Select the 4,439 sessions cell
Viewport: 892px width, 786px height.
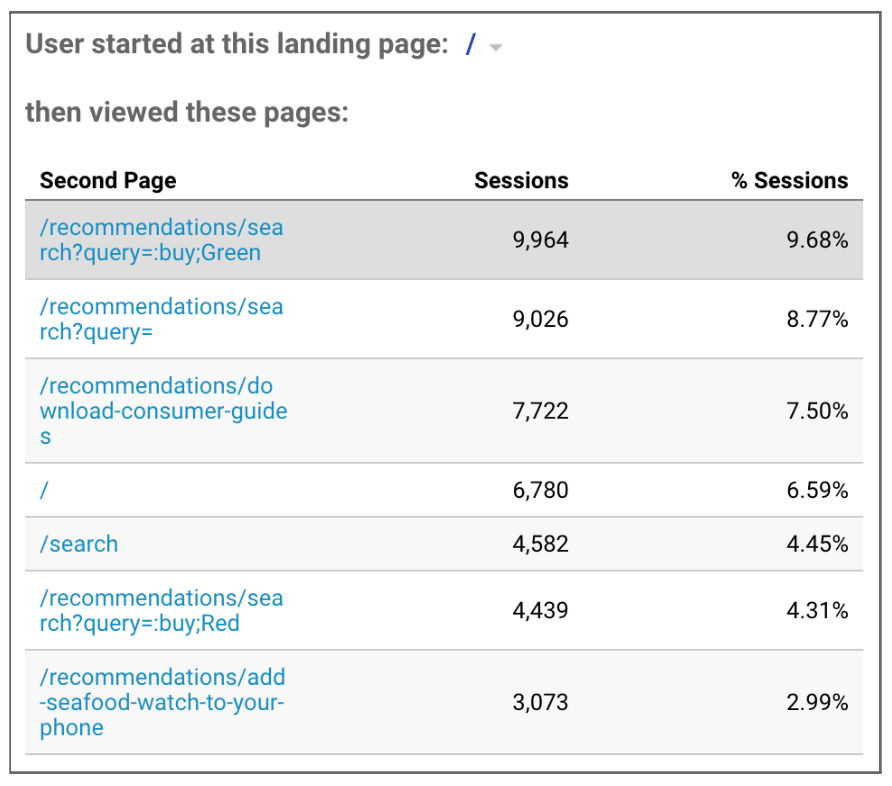540,610
